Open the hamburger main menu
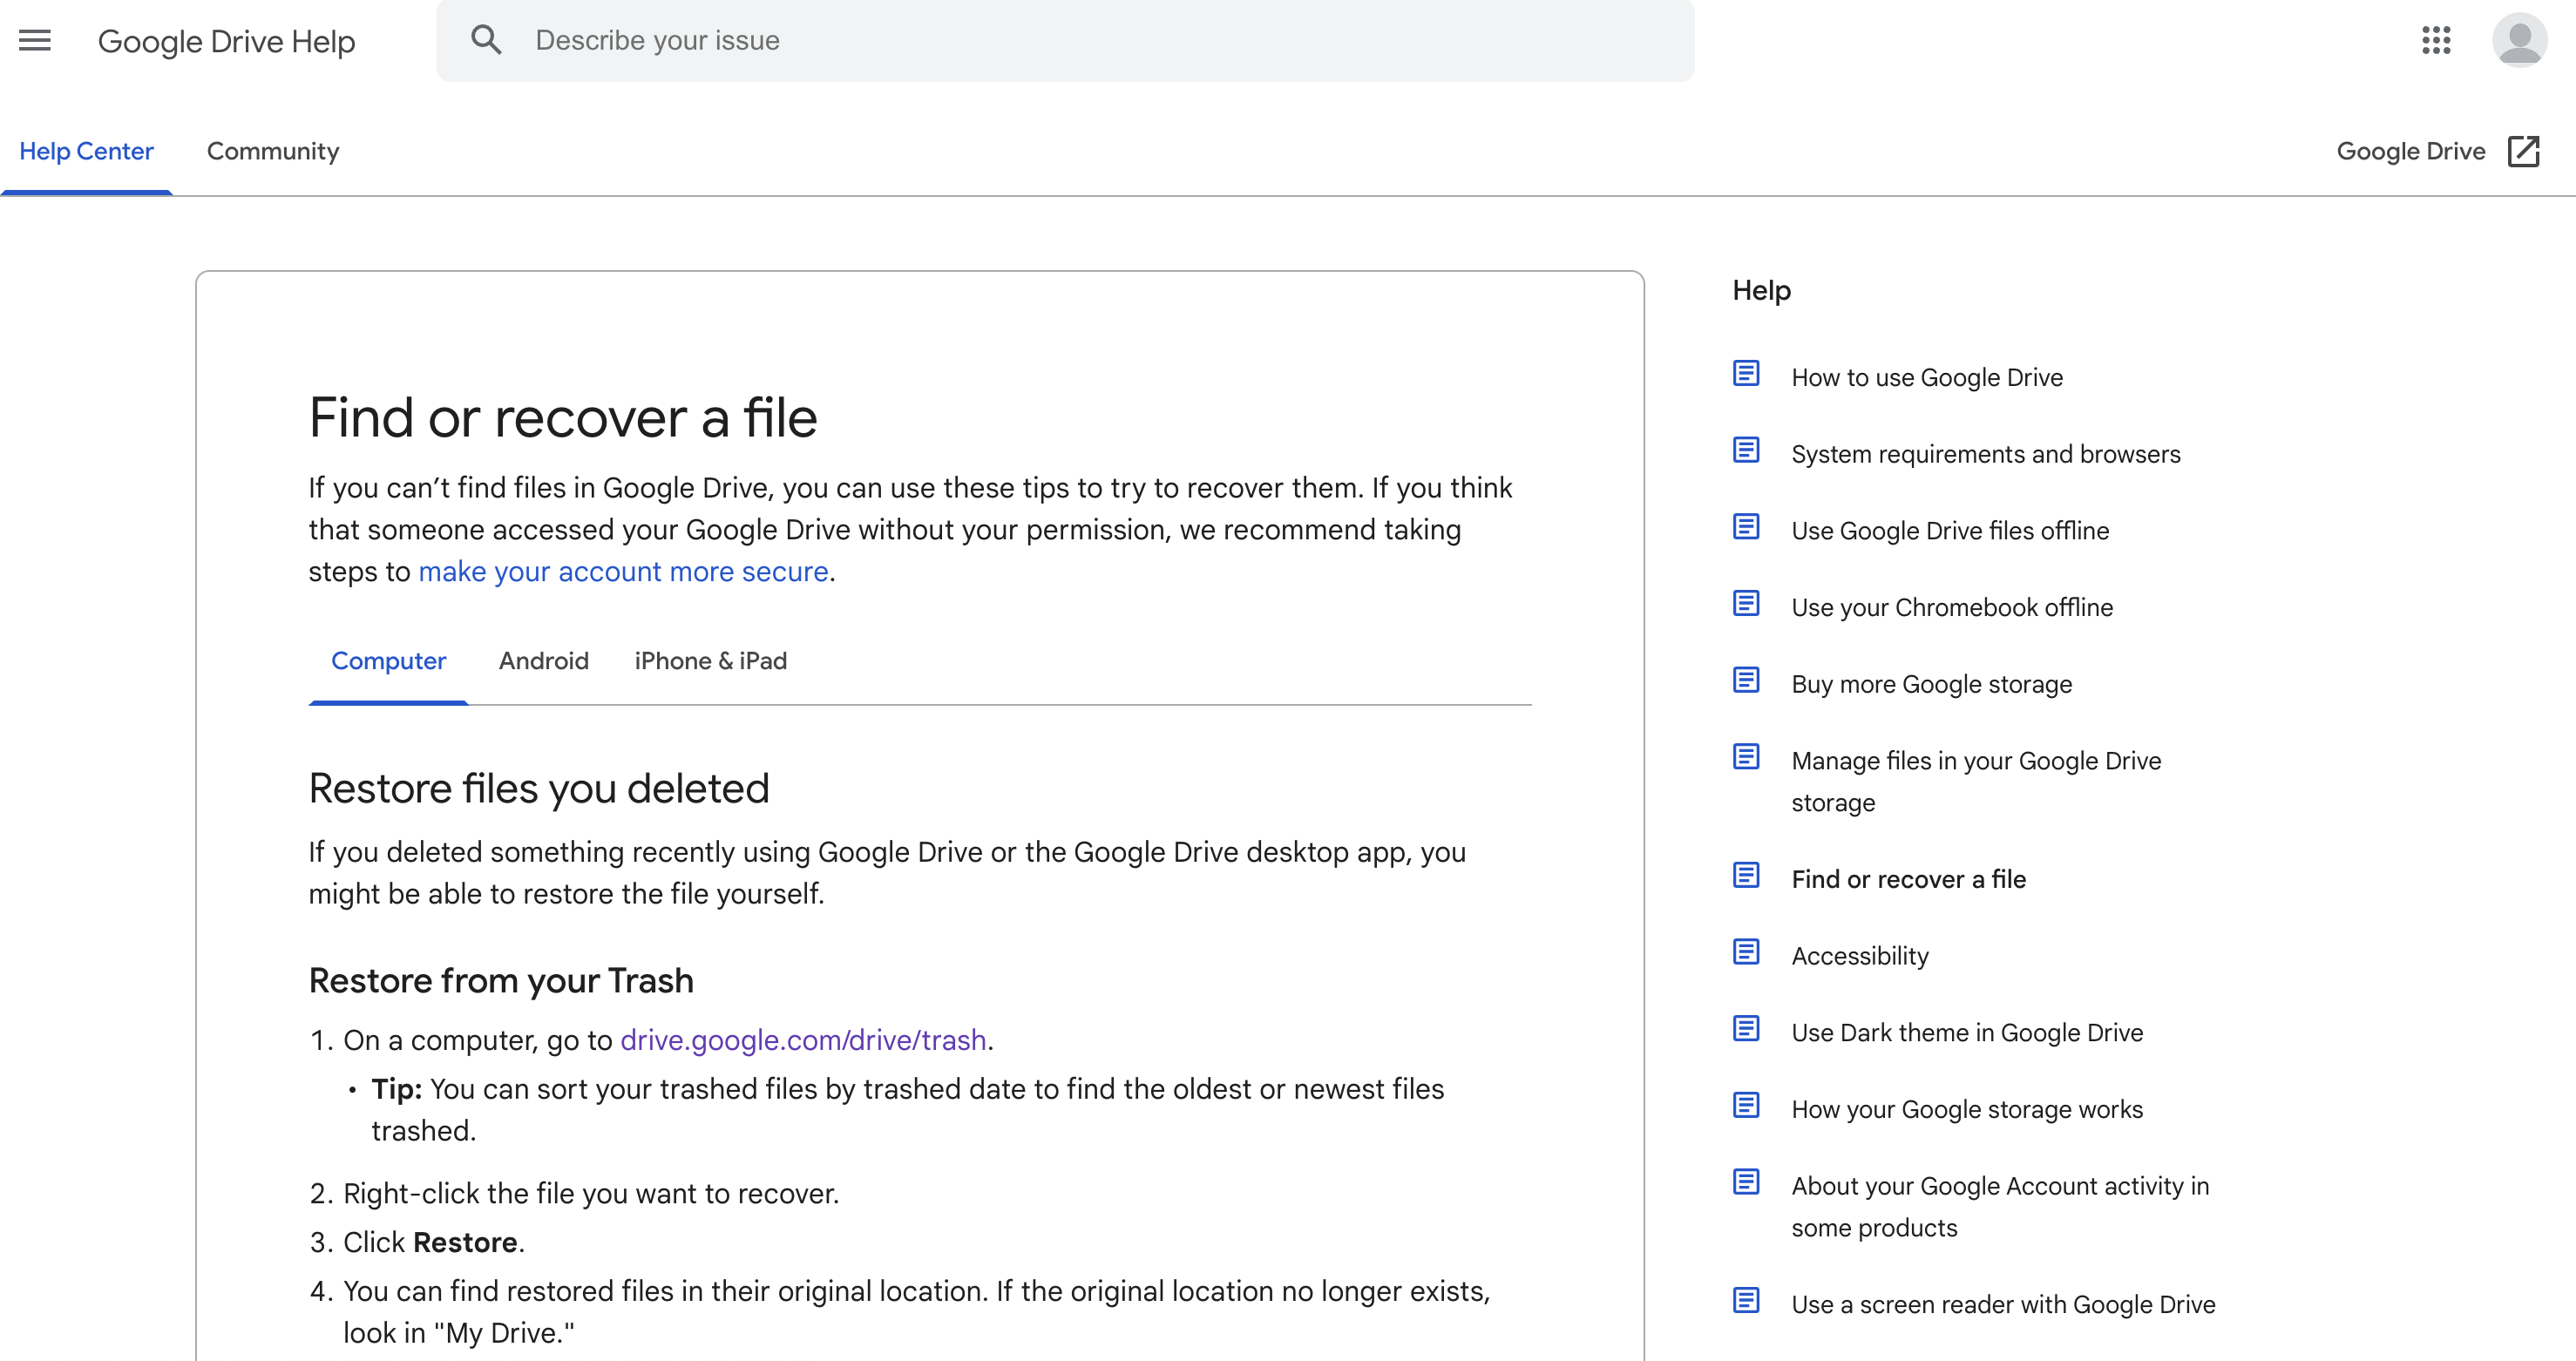2576x1361 pixels. pos(35,40)
